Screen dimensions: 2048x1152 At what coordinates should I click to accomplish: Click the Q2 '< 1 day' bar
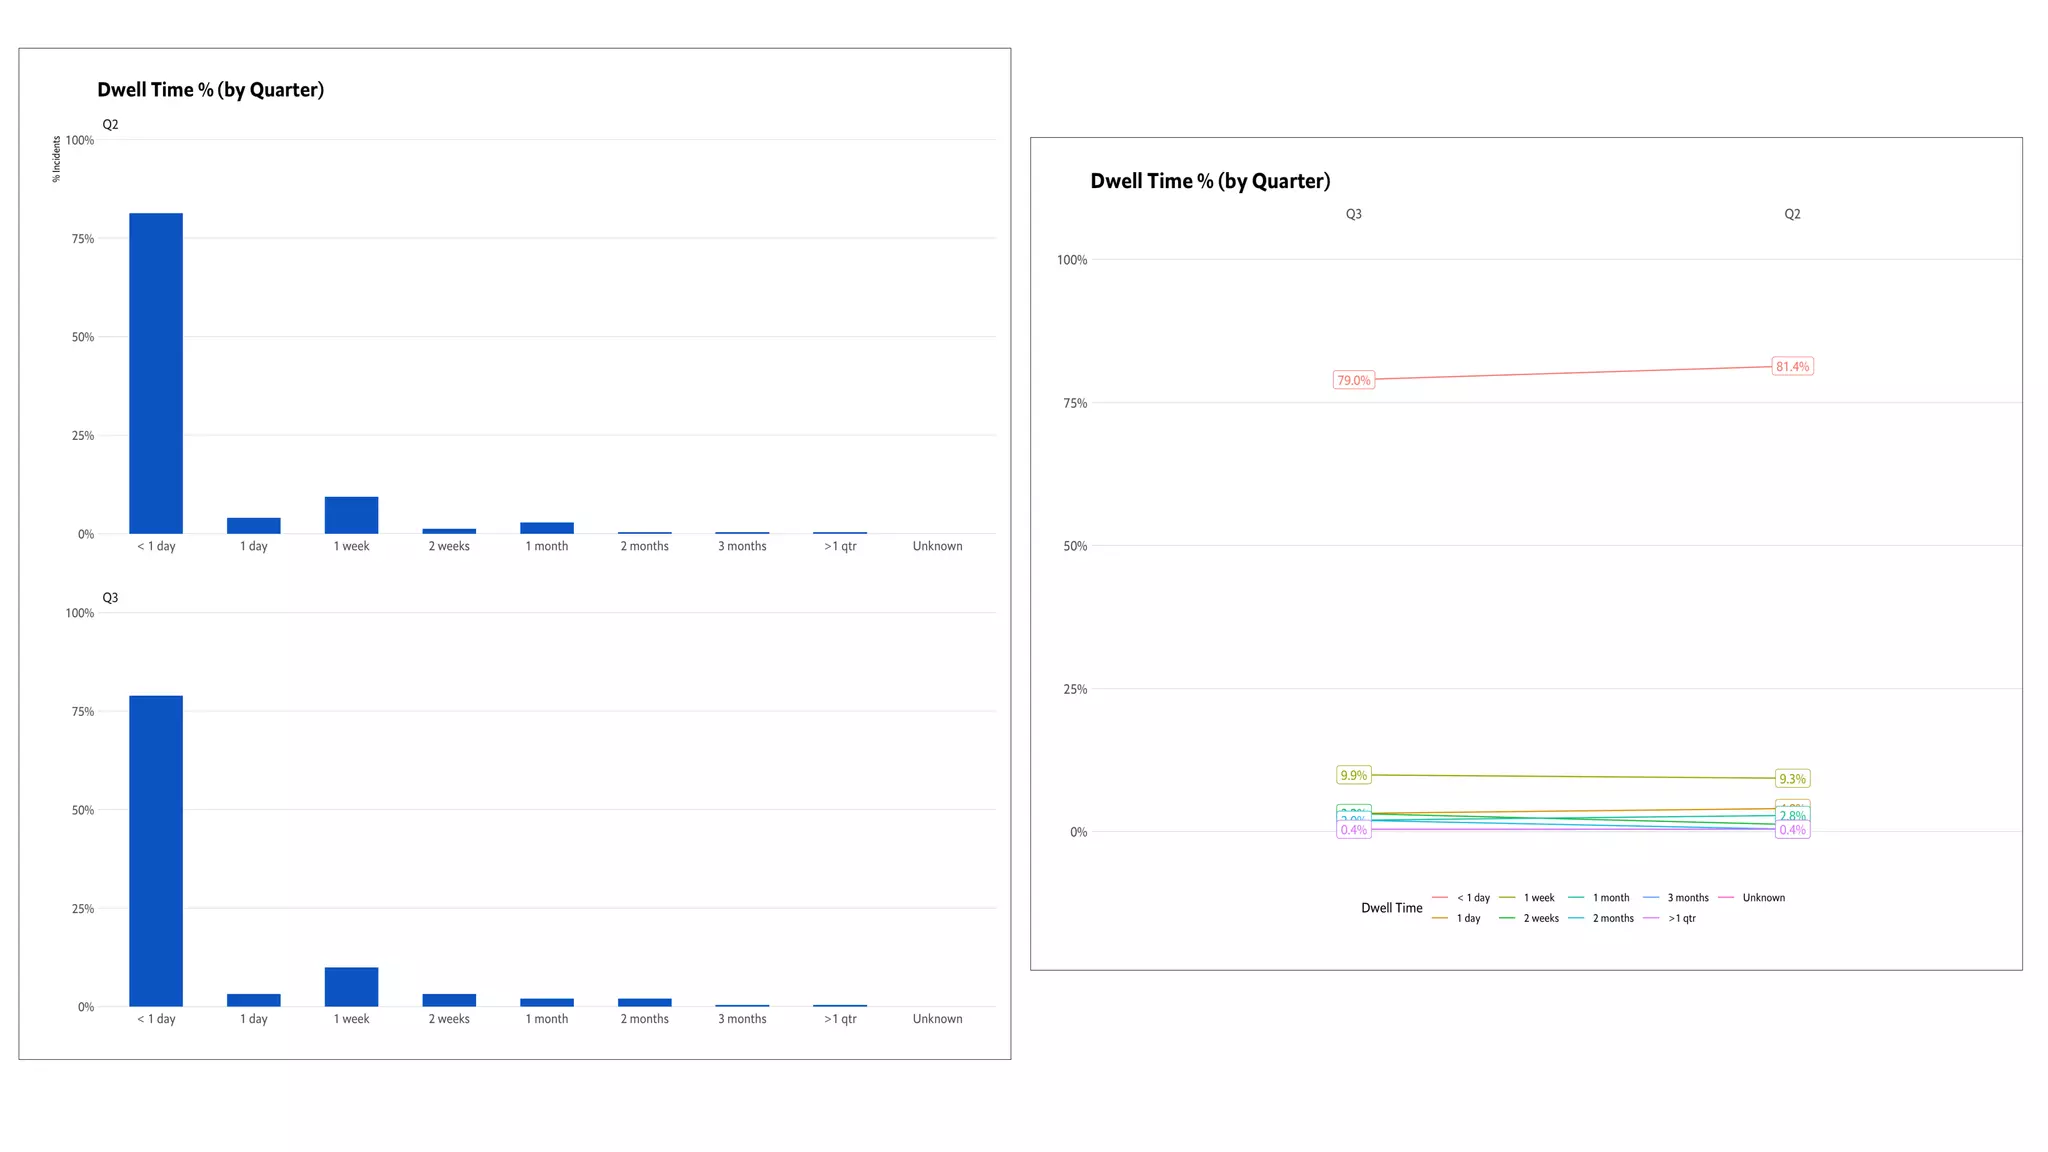click(156, 373)
